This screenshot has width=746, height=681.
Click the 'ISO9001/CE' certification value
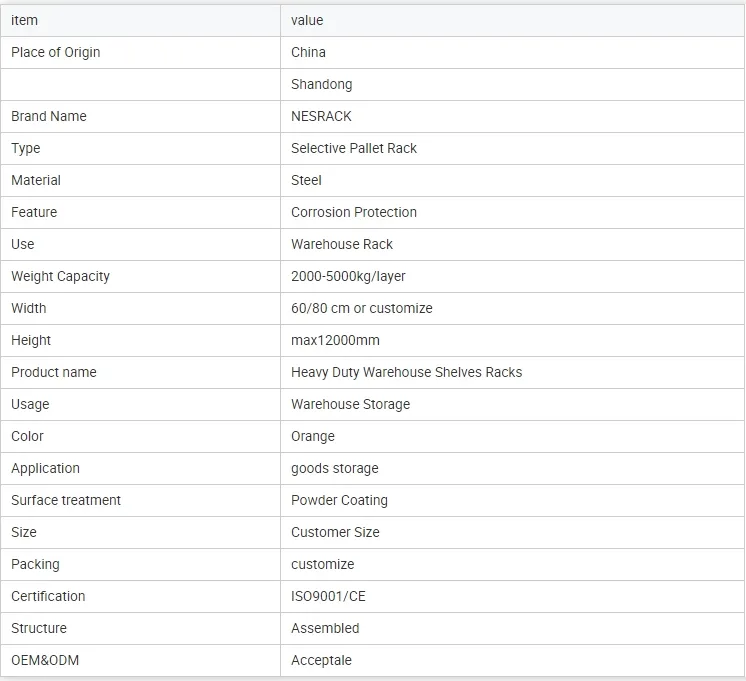[328, 596]
